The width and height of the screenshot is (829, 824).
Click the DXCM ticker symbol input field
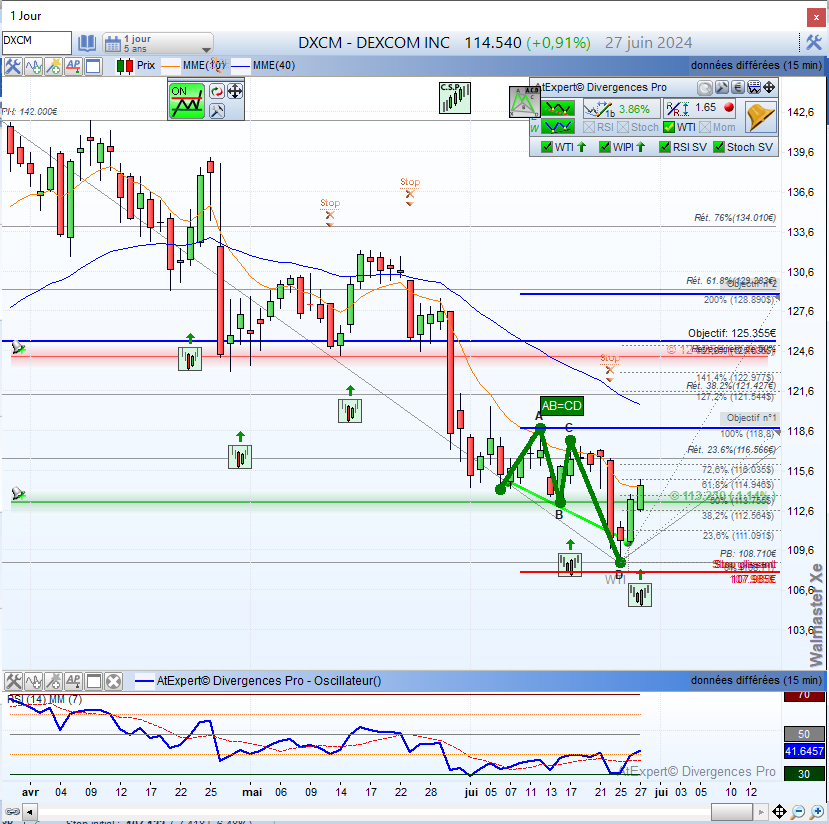pos(36,42)
